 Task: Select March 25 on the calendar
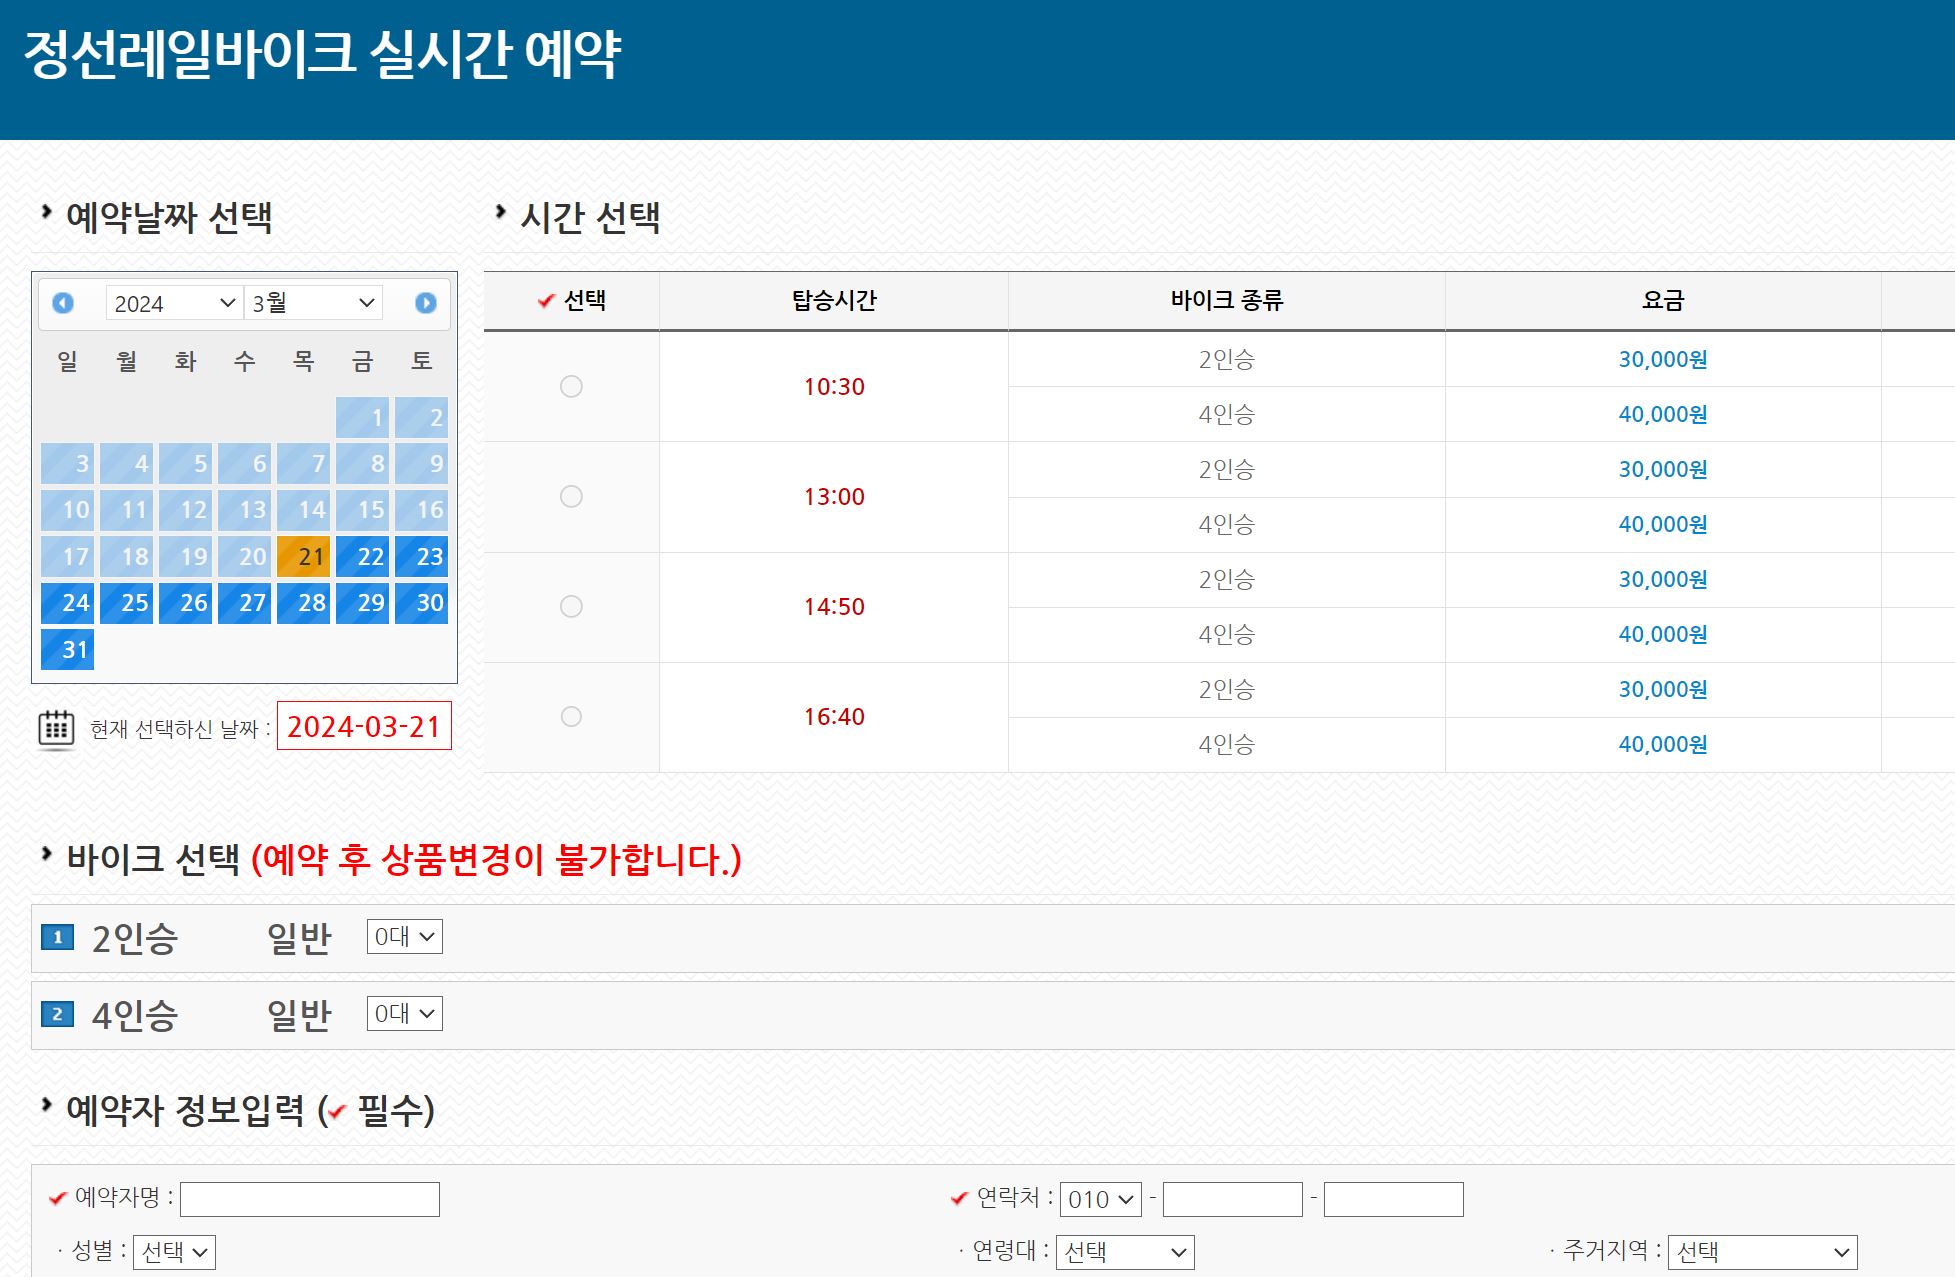[x=127, y=602]
